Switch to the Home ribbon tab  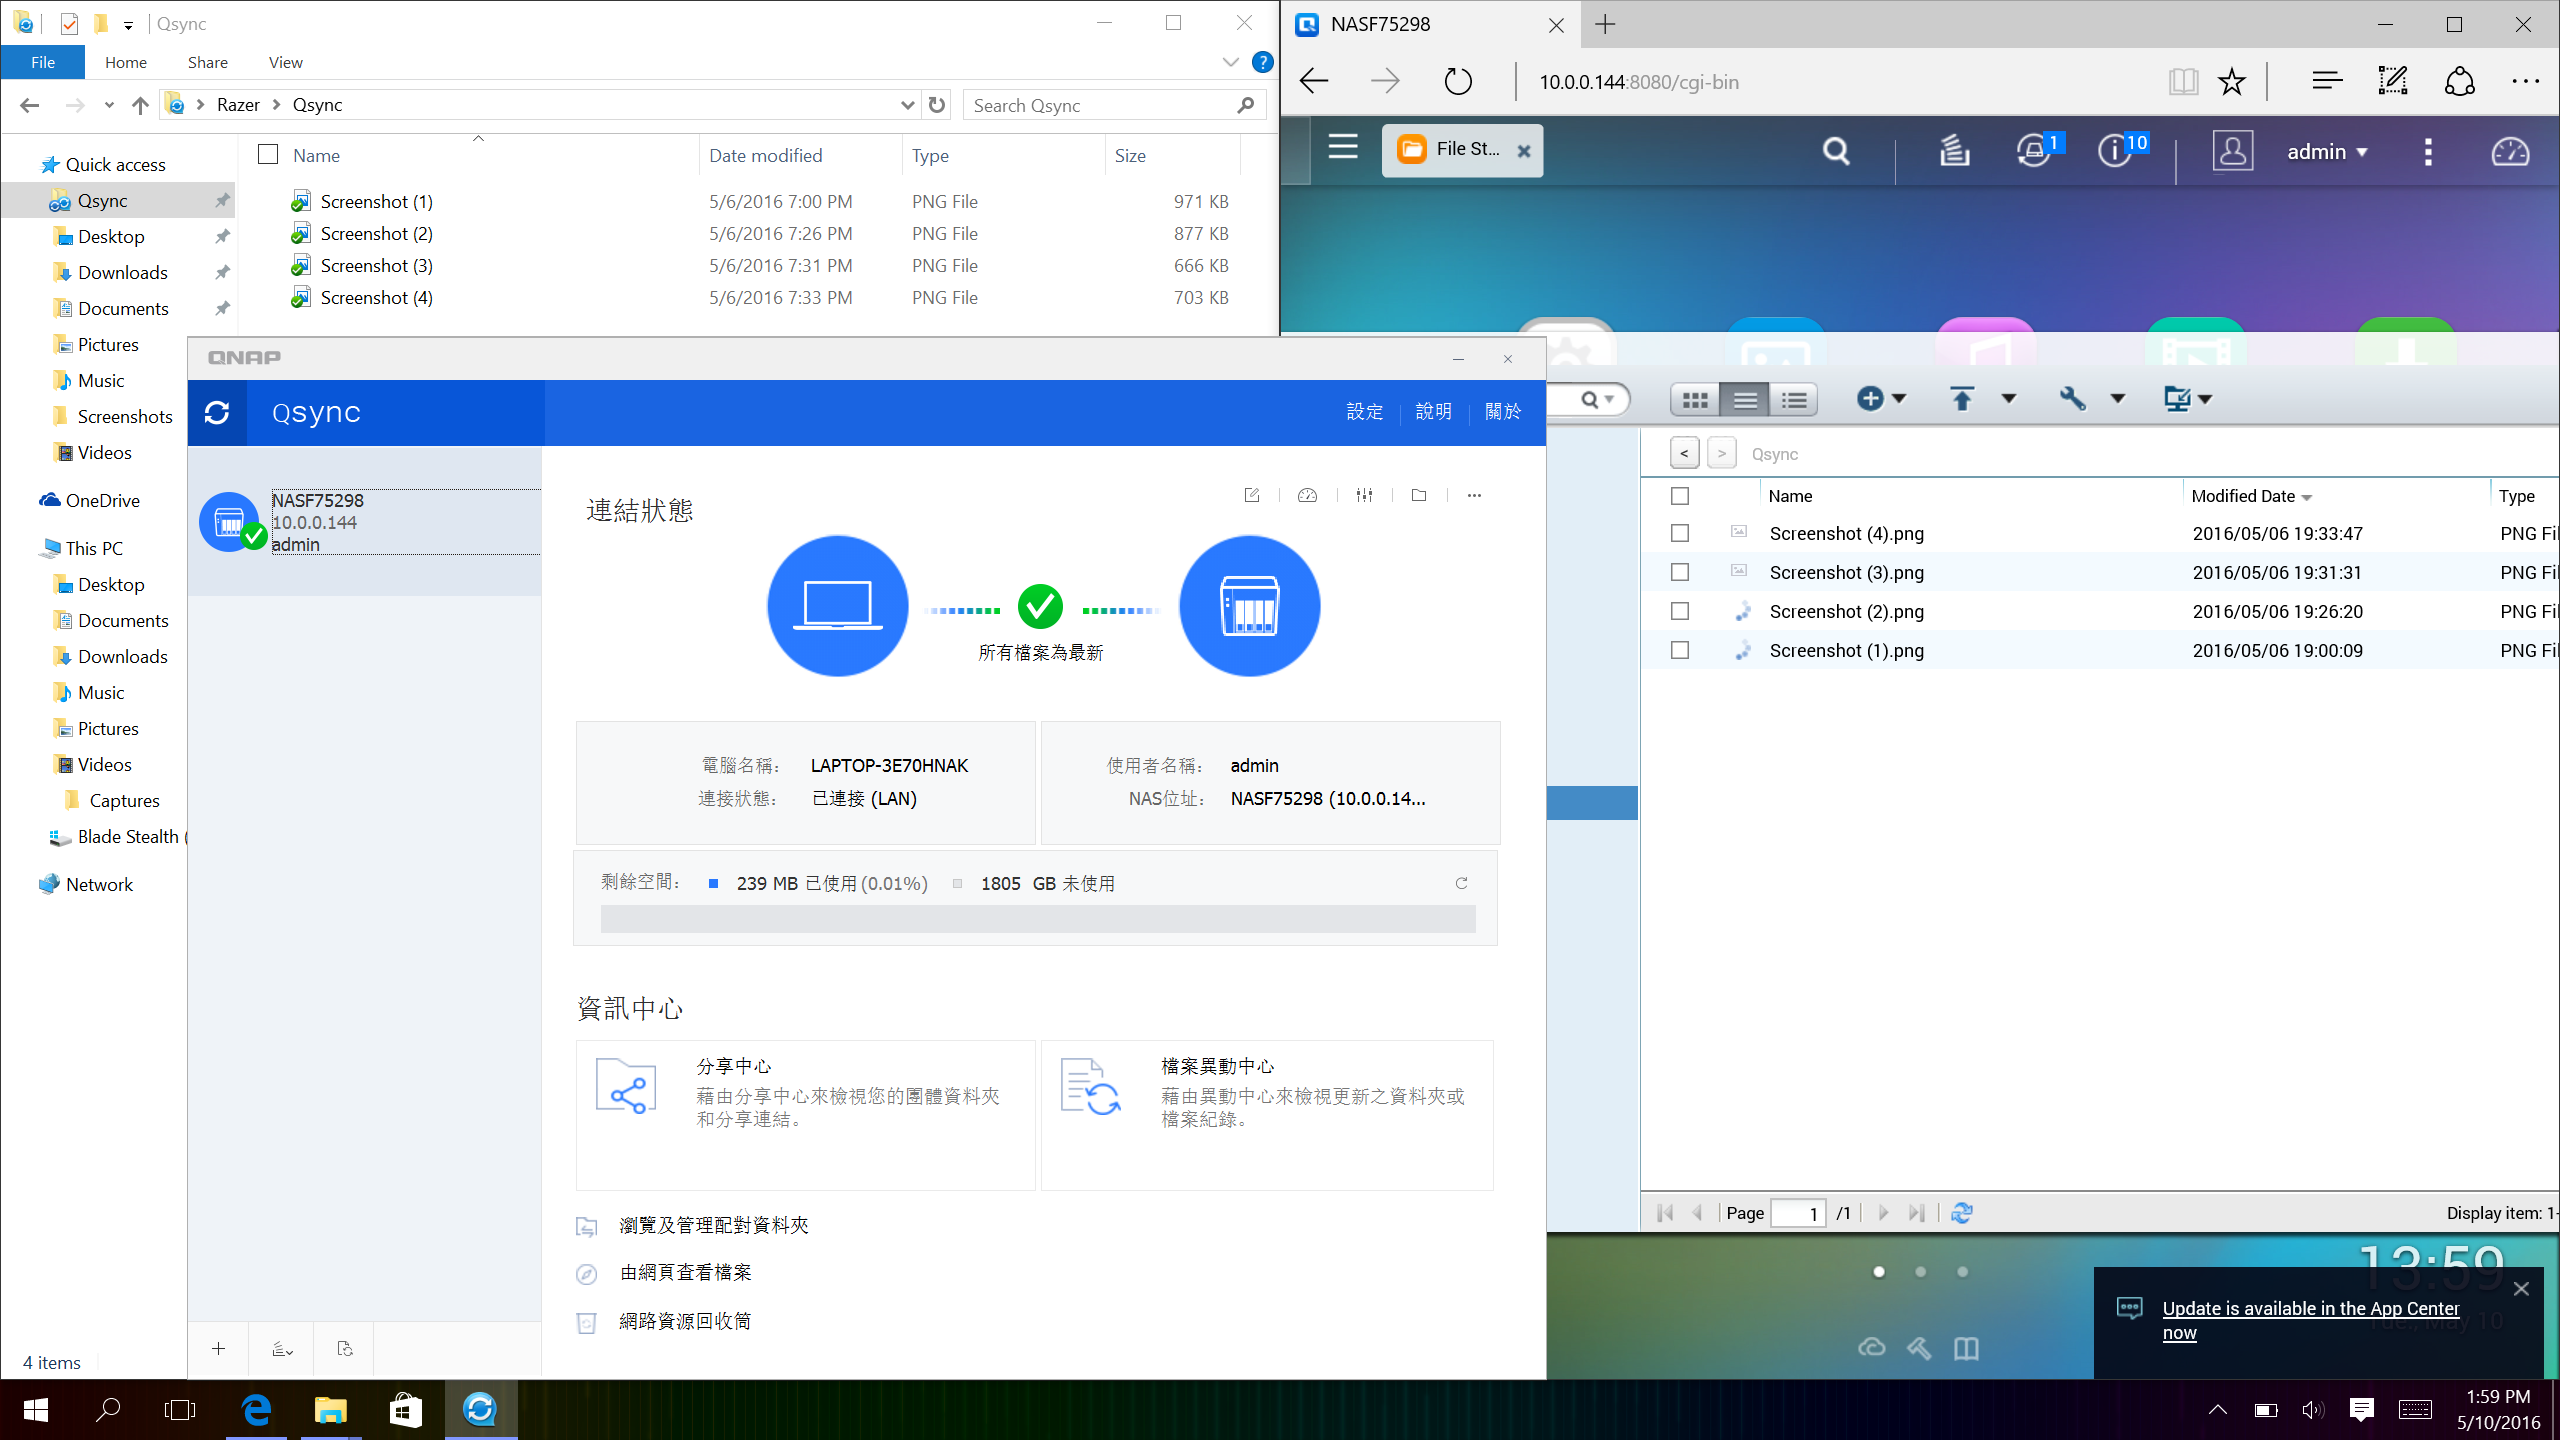point(126,62)
